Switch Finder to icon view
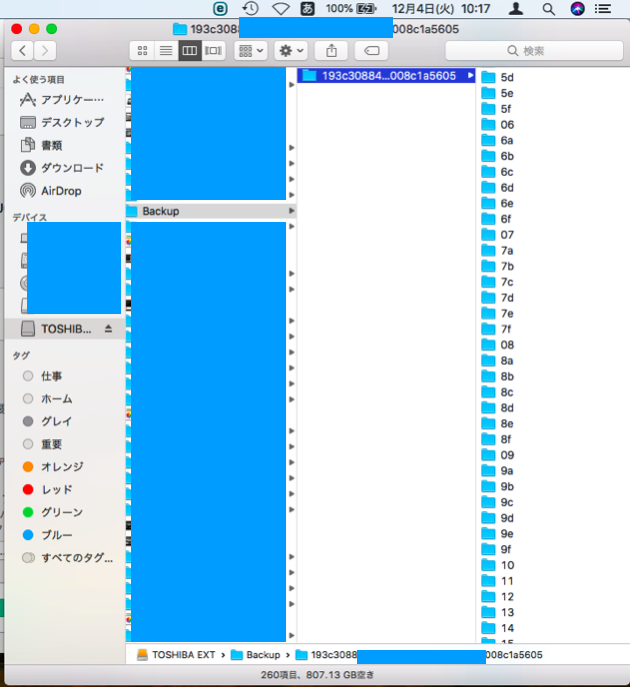Screen dimensions: 630x687 [x=142, y=51]
